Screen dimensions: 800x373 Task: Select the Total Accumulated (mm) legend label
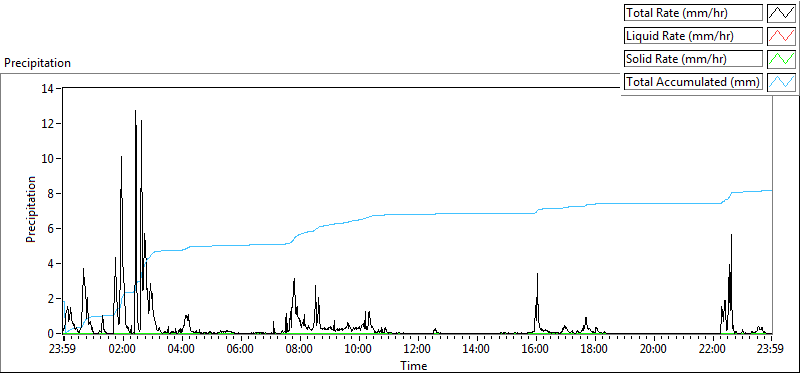tap(693, 82)
